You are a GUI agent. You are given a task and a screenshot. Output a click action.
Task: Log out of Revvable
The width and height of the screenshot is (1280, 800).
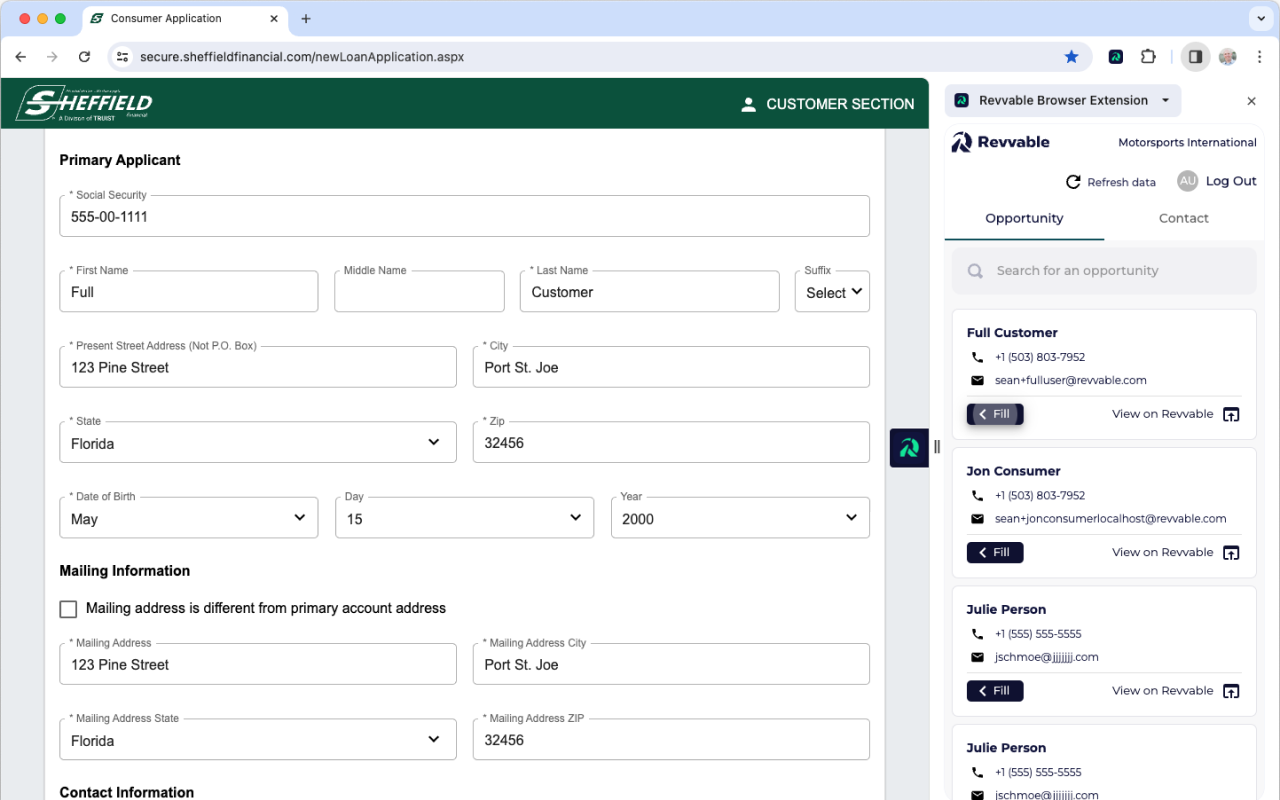(1231, 181)
